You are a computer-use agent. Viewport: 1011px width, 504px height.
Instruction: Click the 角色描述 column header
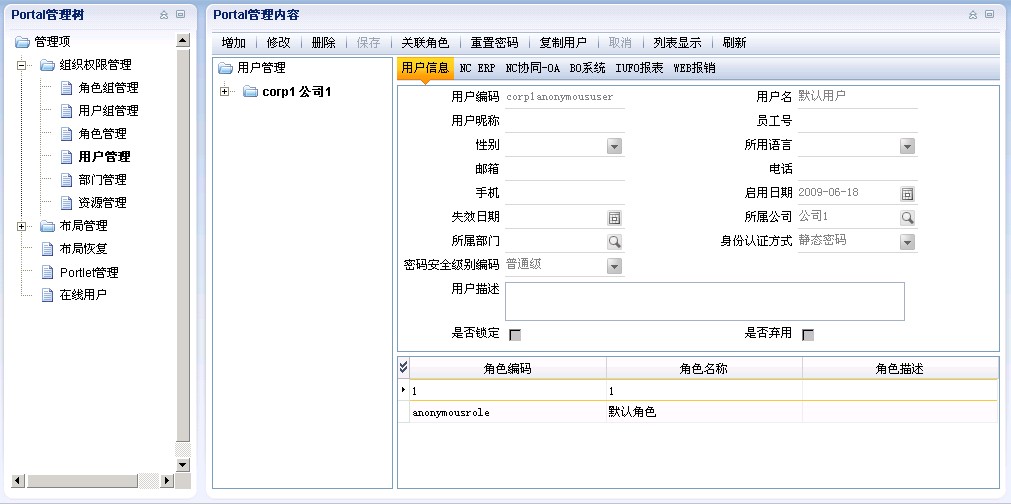[x=901, y=369]
